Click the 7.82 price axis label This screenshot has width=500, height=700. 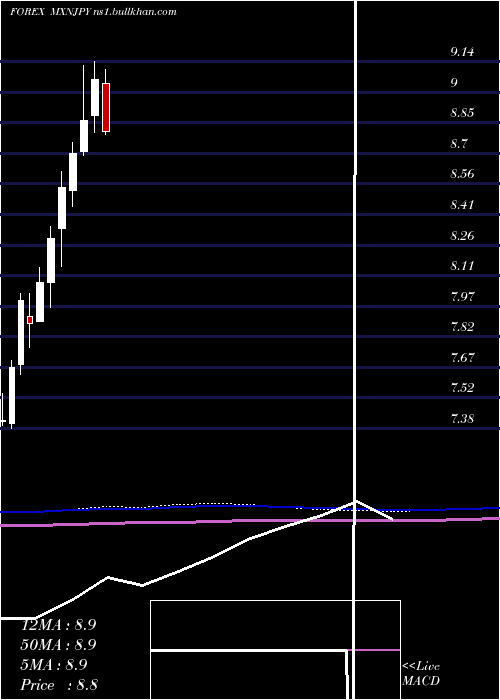(x=462, y=327)
